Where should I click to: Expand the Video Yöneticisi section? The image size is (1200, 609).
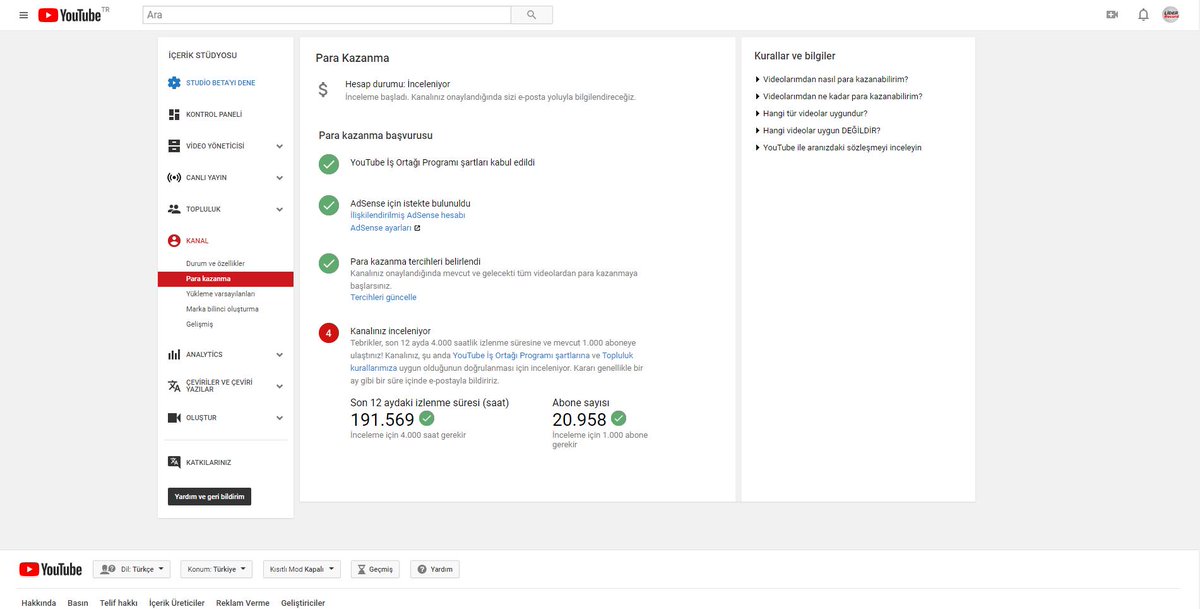click(279, 146)
